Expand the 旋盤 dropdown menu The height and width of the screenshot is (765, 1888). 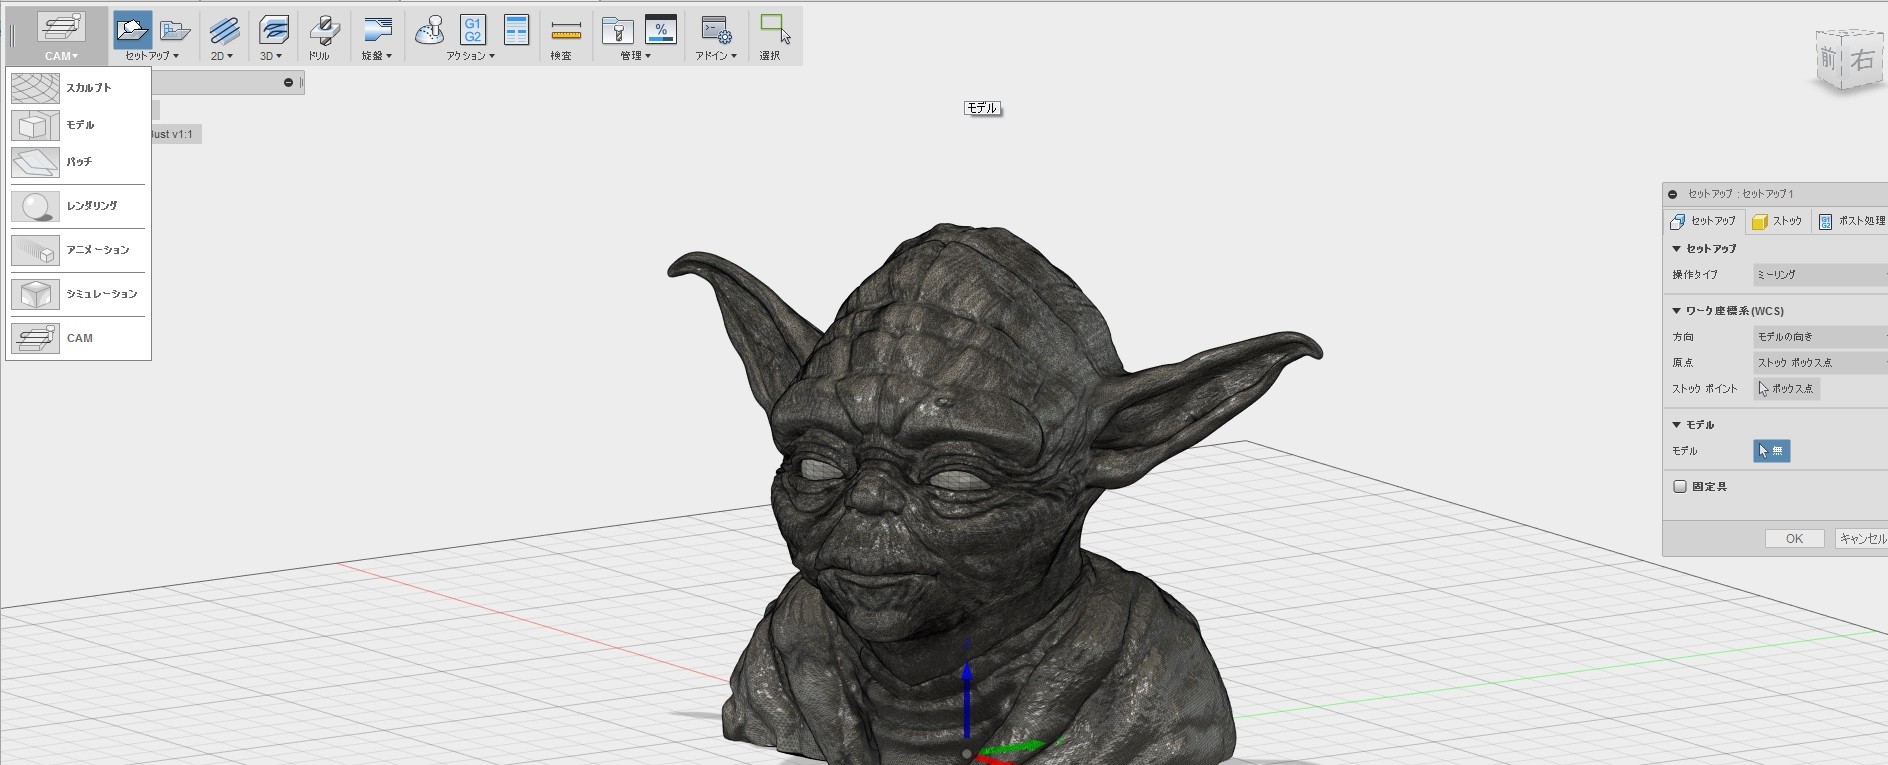377,56
